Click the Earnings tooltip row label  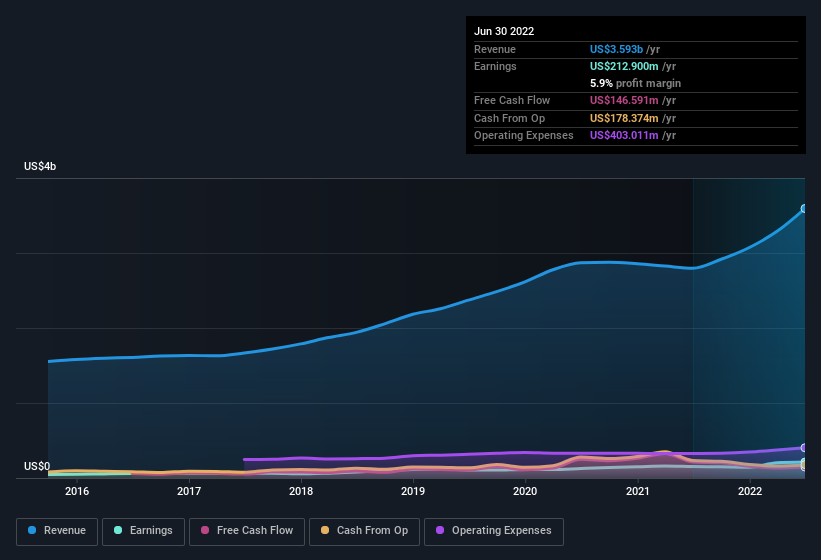495,66
